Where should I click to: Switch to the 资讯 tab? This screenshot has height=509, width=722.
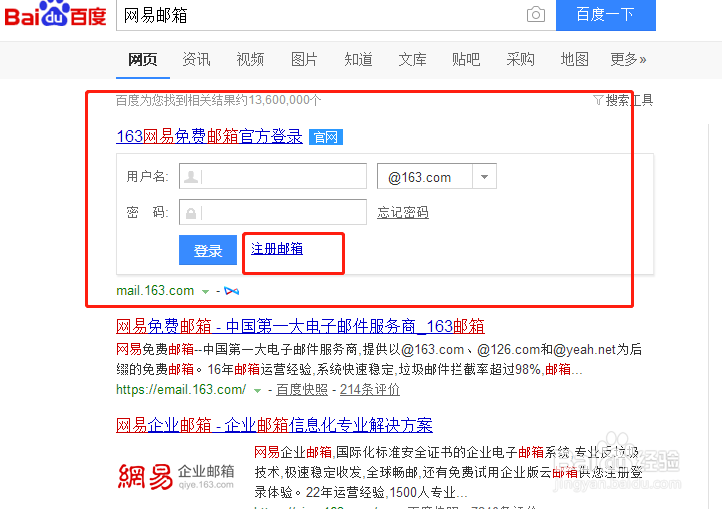coord(196,59)
